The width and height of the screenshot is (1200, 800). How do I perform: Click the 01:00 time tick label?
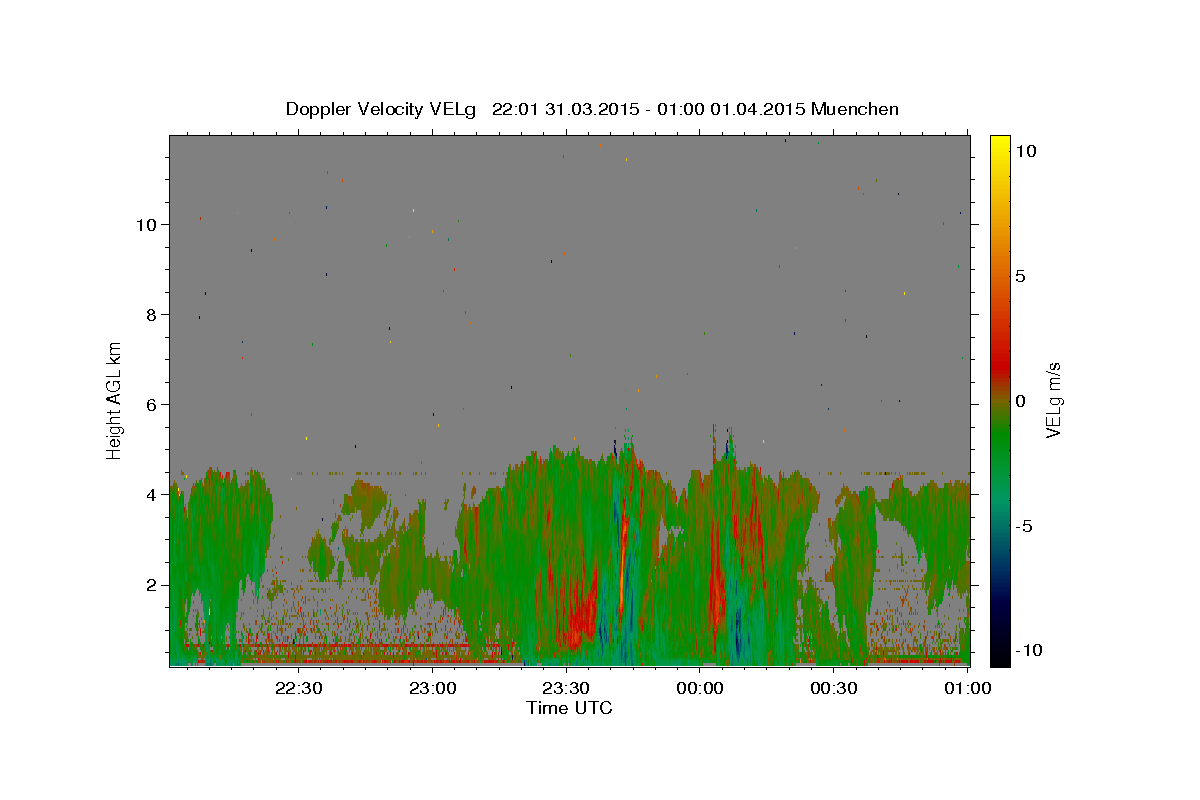[967, 688]
